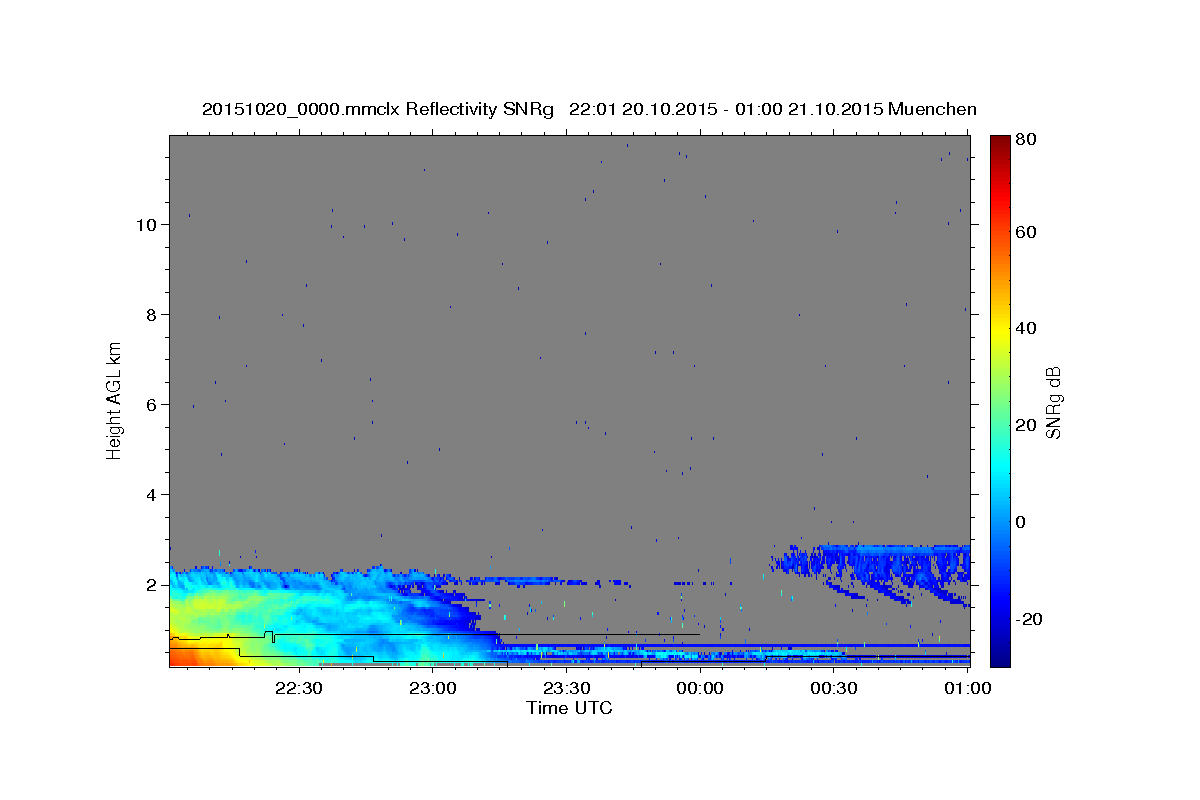Click the 'Height AGL km' axis label

[x=115, y=400]
